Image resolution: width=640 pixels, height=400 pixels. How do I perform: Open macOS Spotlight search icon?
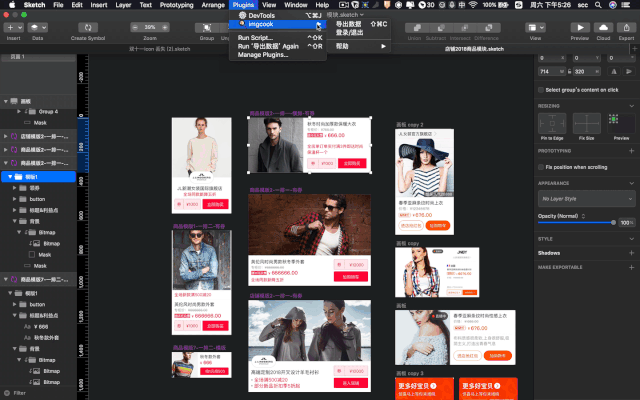point(598,5)
